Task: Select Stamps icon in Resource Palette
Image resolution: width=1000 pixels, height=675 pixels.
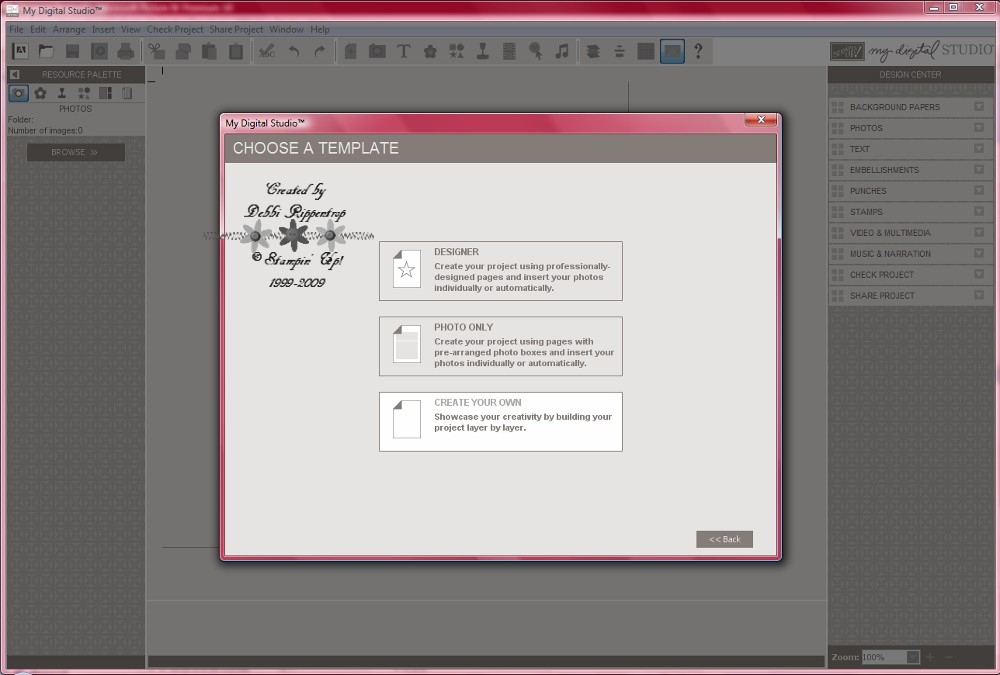Action: coord(62,93)
